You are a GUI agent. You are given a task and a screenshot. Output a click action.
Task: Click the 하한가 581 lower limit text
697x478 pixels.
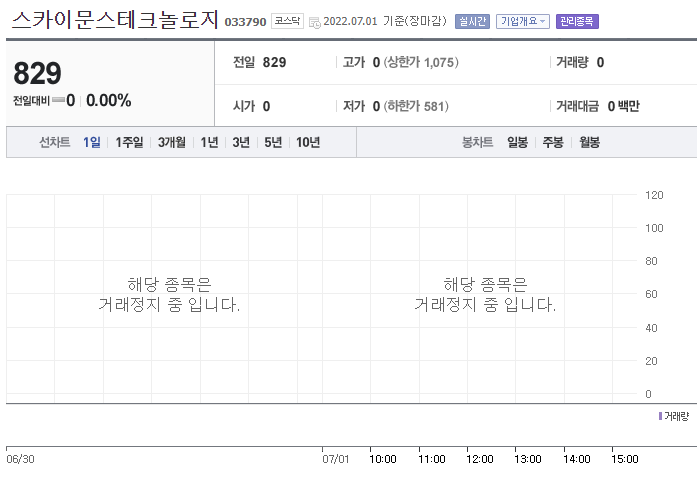pyautogui.click(x=416, y=106)
